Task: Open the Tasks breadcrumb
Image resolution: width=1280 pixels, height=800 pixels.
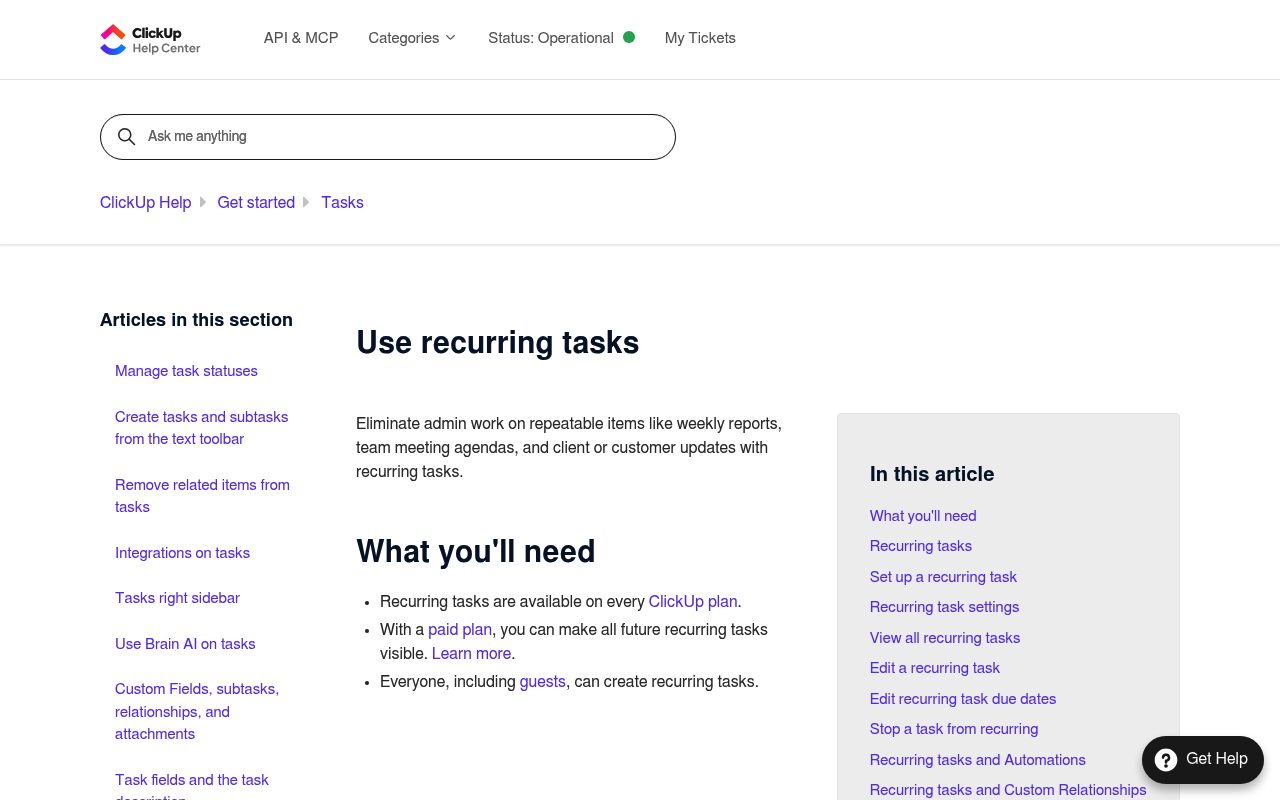Action: [342, 202]
